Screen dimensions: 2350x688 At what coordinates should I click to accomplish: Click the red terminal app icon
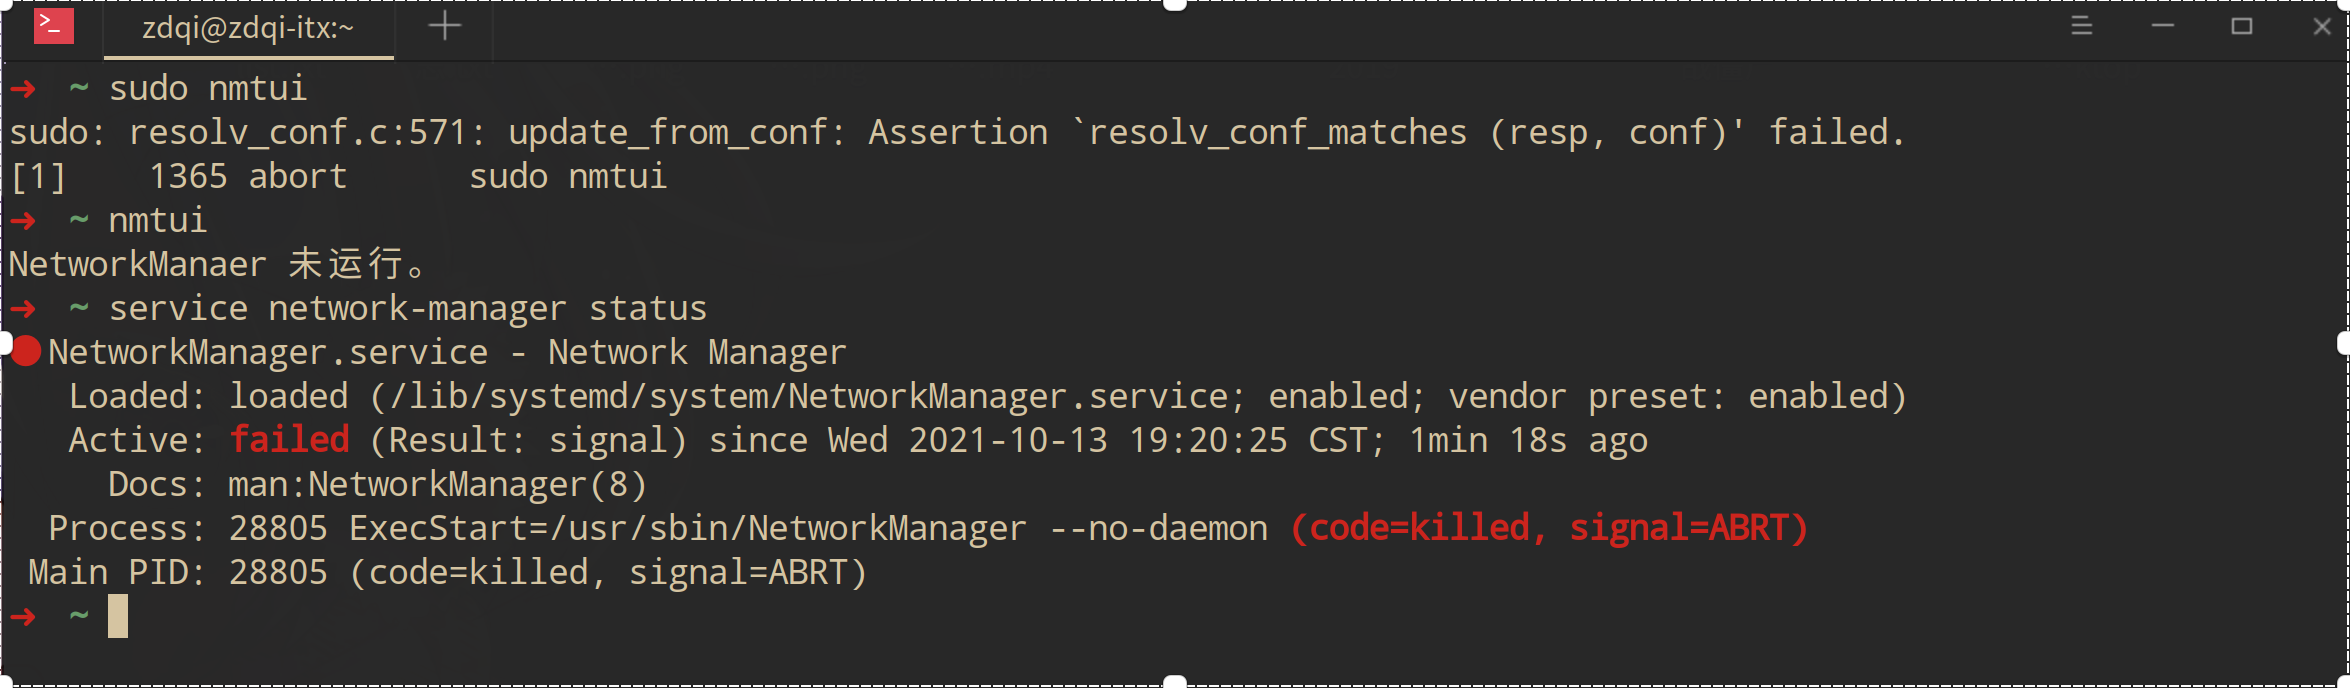[x=53, y=27]
